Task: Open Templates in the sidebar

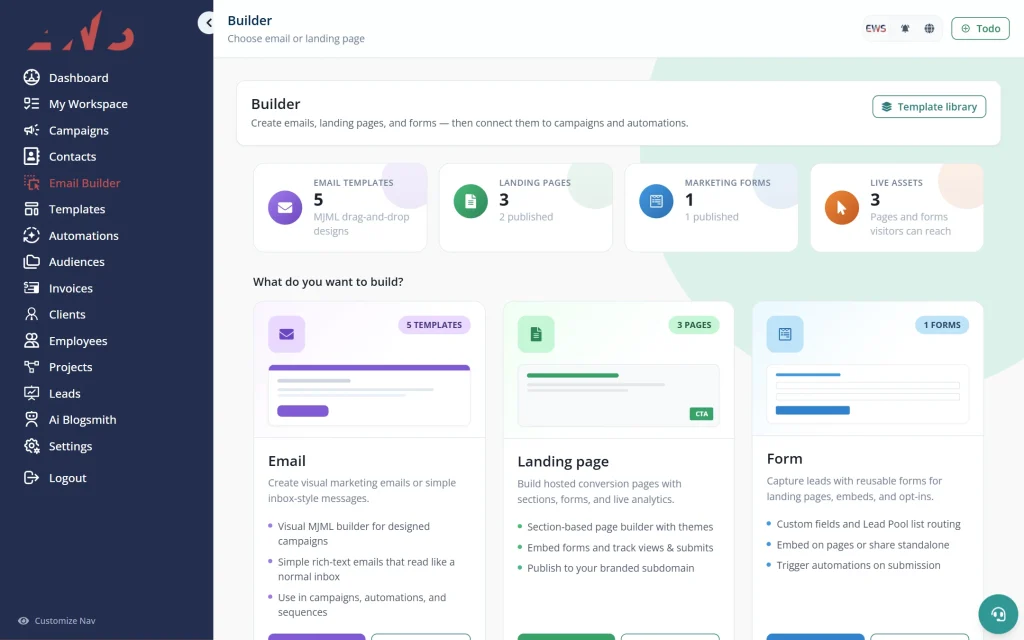Action: click(x=77, y=209)
